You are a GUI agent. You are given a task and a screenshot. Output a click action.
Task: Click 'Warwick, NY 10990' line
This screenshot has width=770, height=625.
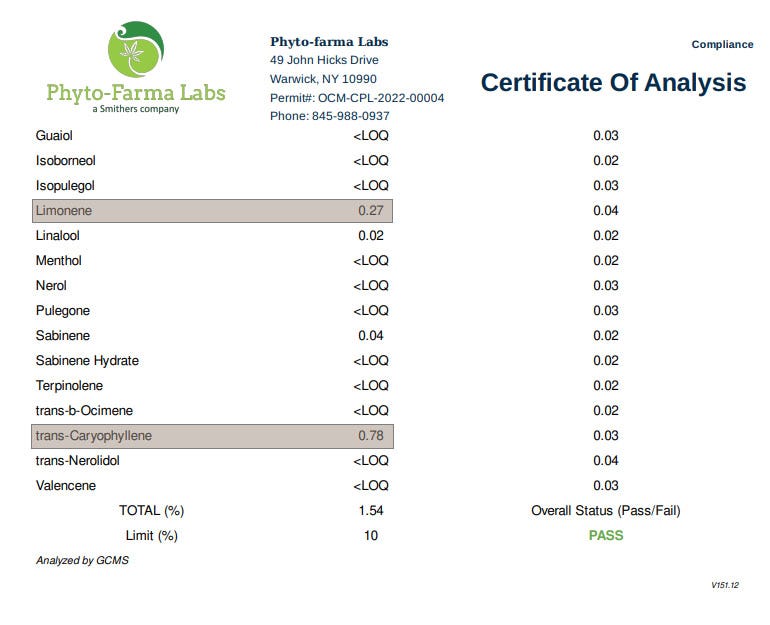click(x=323, y=79)
